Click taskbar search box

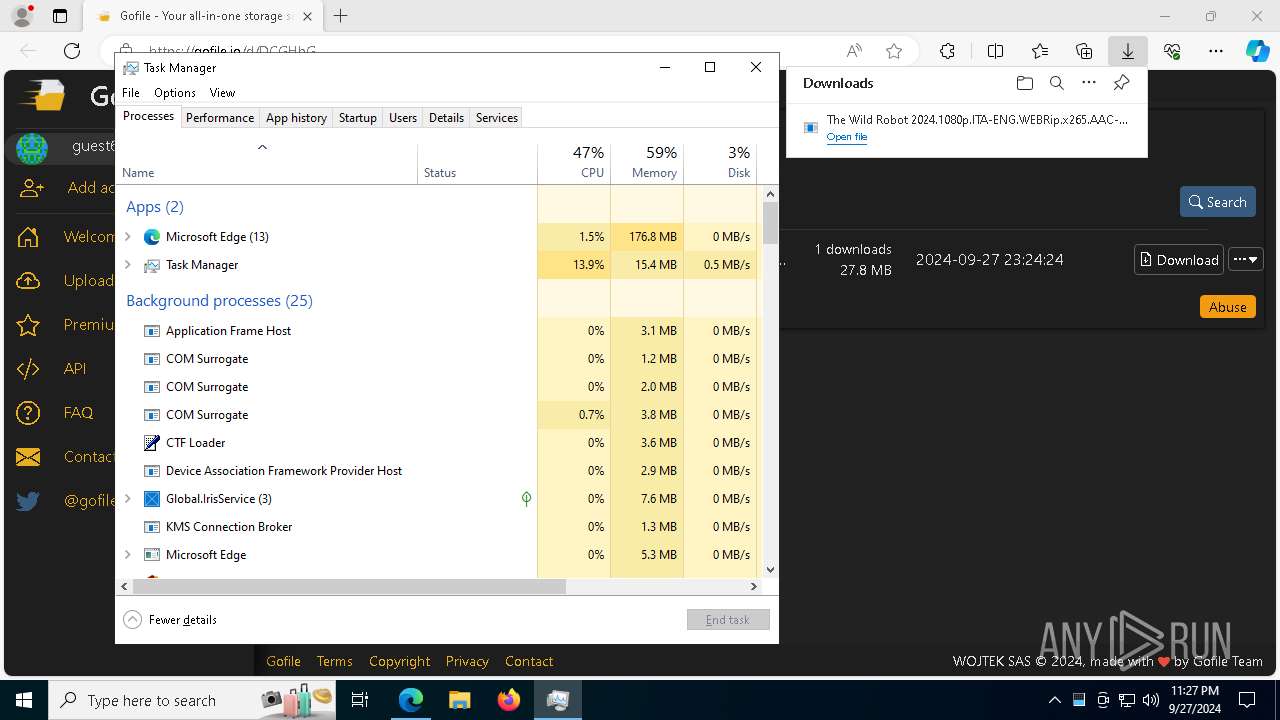192,700
